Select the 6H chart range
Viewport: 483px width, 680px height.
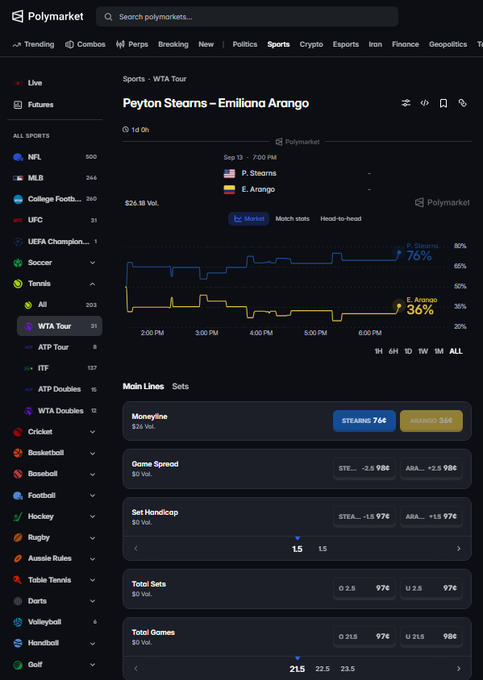coord(393,351)
